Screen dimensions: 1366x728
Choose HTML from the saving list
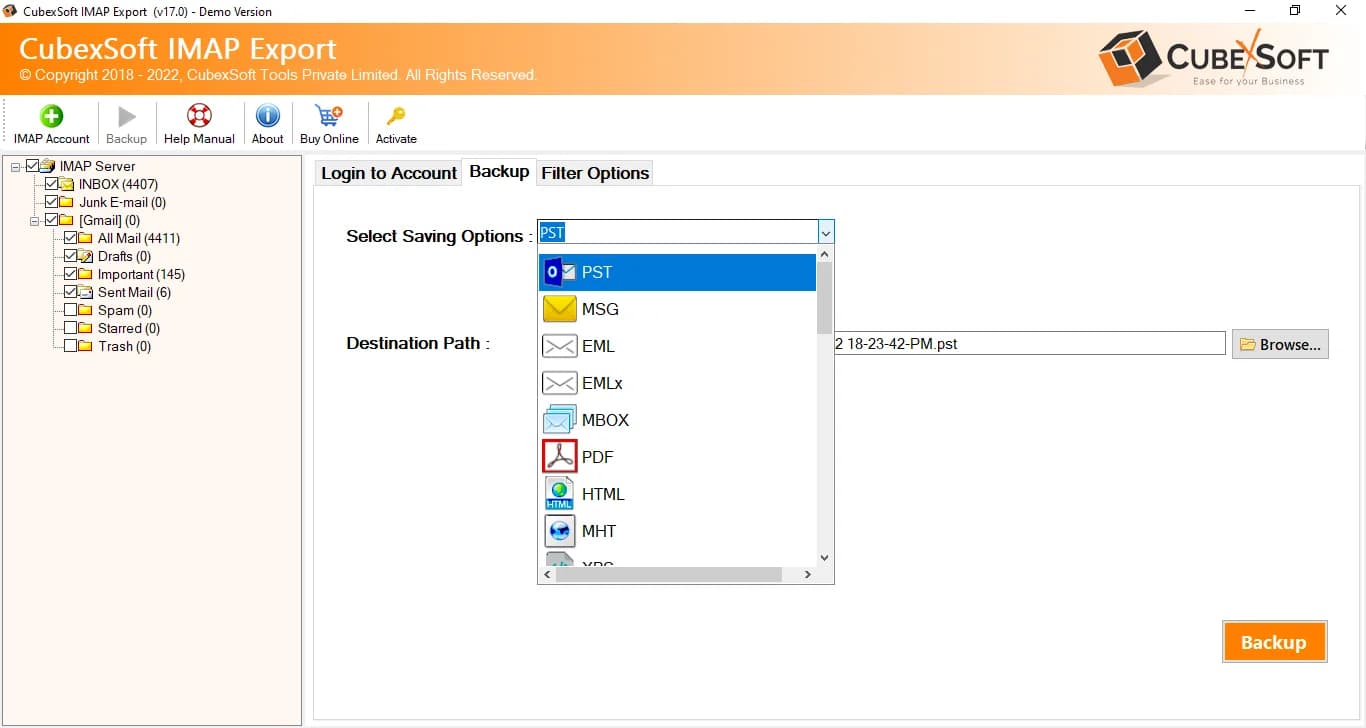click(x=678, y=494)
